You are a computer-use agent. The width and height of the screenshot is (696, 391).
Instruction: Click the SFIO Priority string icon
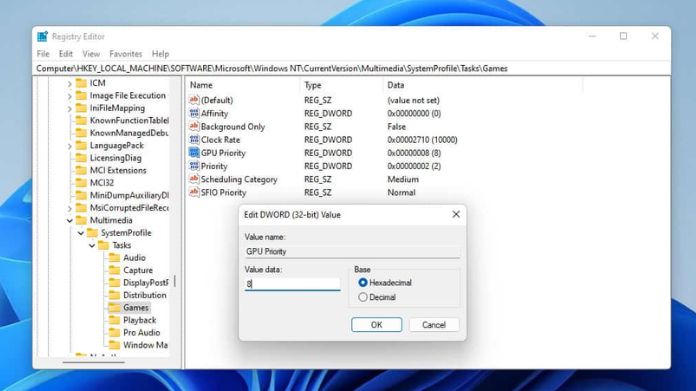point(194,192)
